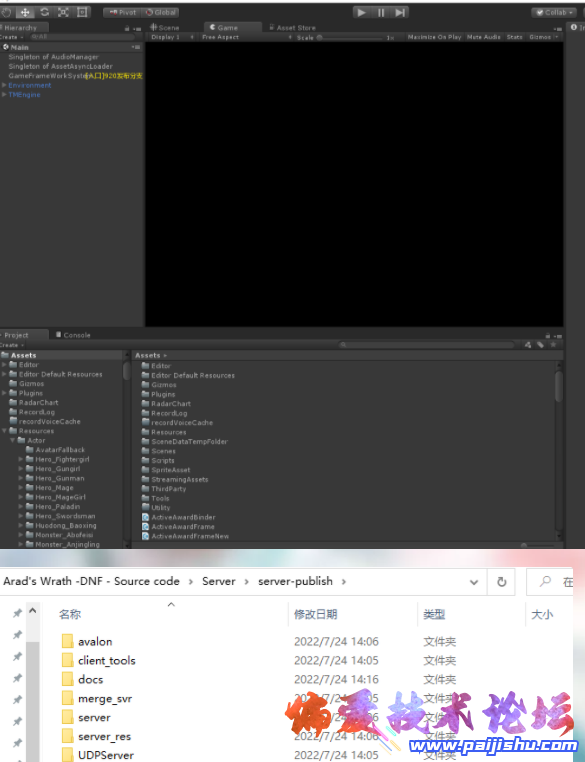The image size is (585, 762).
Task: Toggle the Project panel lock icon
Action: click(x=548, y=335)
